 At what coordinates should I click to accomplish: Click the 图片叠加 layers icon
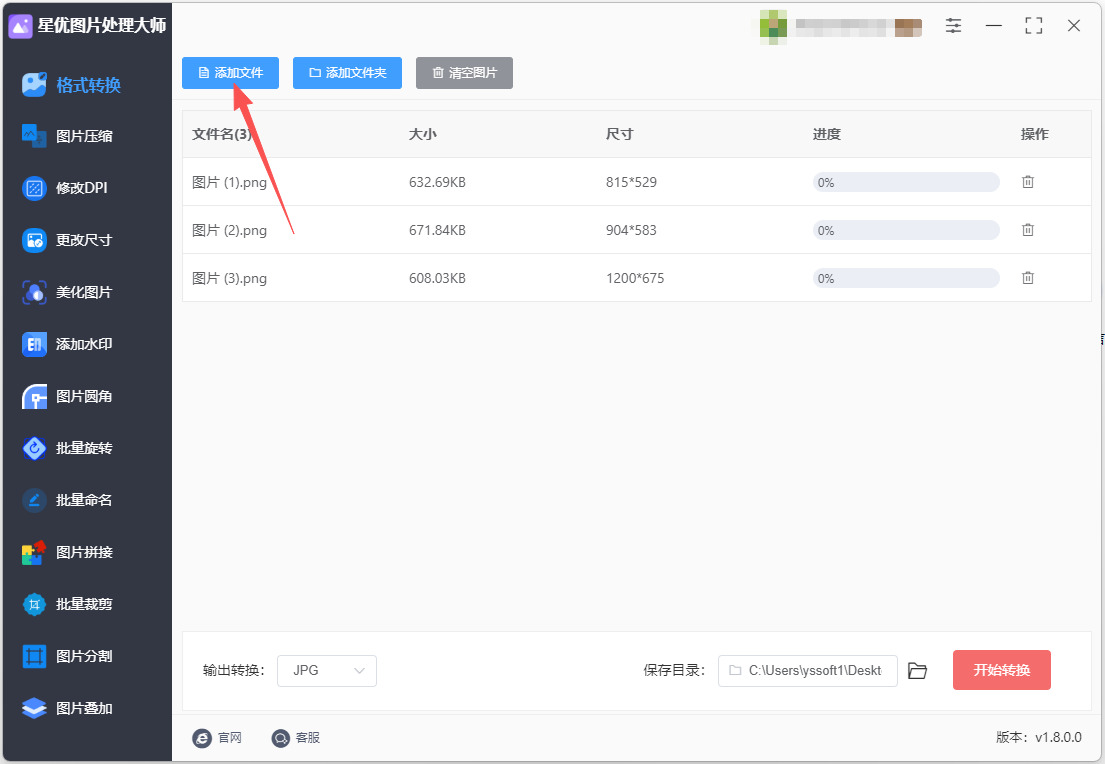point(34,708)
